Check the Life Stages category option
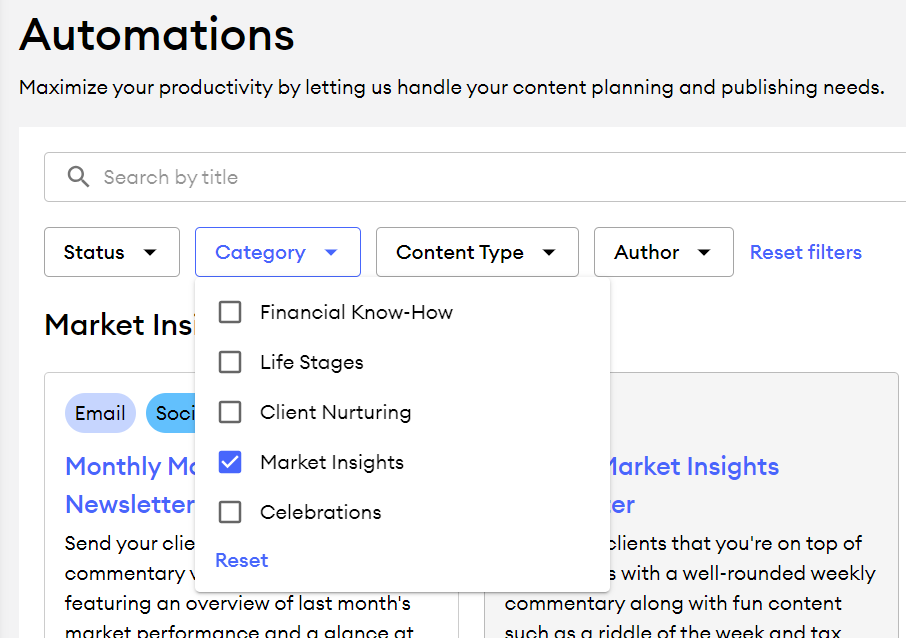 [x=230, y=362]
